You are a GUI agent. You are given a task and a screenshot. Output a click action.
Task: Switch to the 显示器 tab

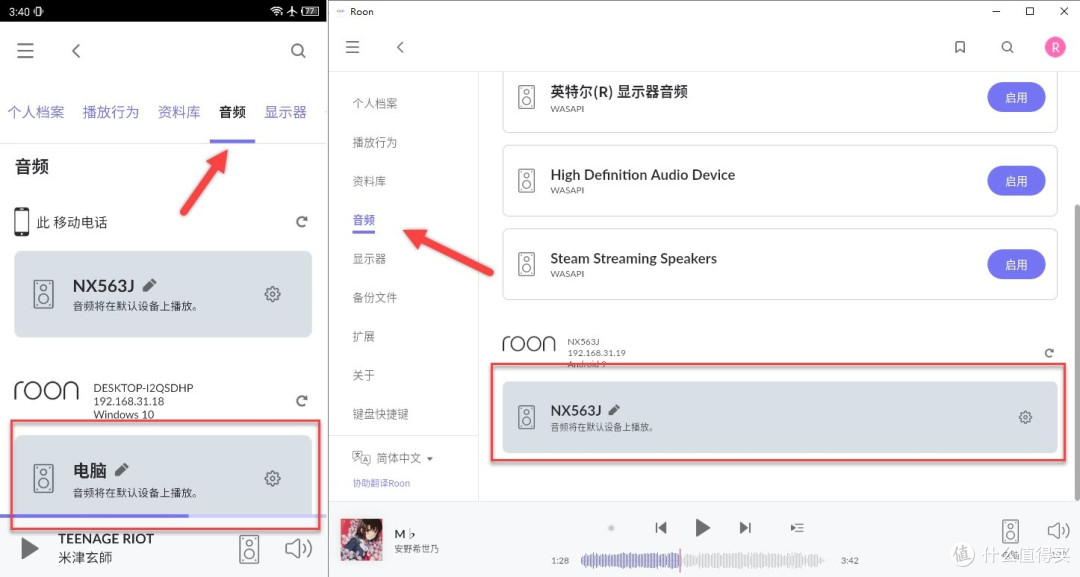click(285, 112)
